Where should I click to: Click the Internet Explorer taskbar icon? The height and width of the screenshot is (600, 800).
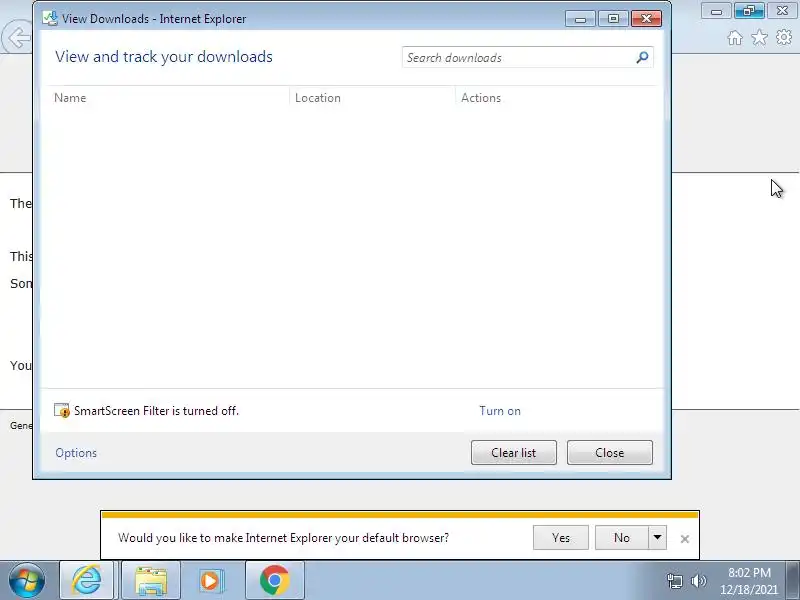click(87, 581)
